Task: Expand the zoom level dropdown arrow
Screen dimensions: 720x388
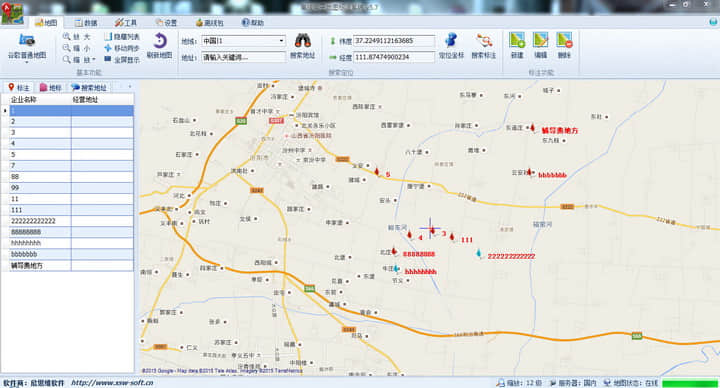Action: tap(94, 59)
